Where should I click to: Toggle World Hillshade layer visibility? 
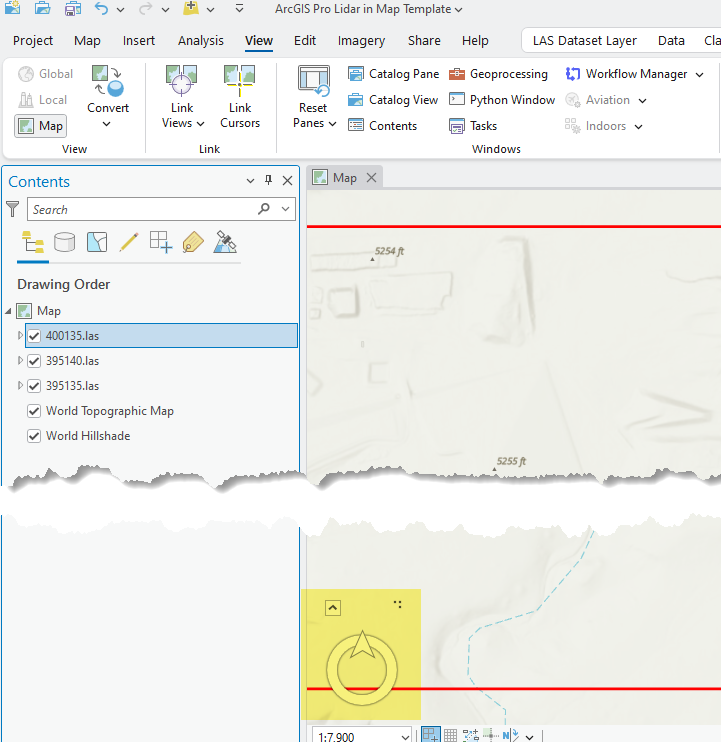pos(34,436)
